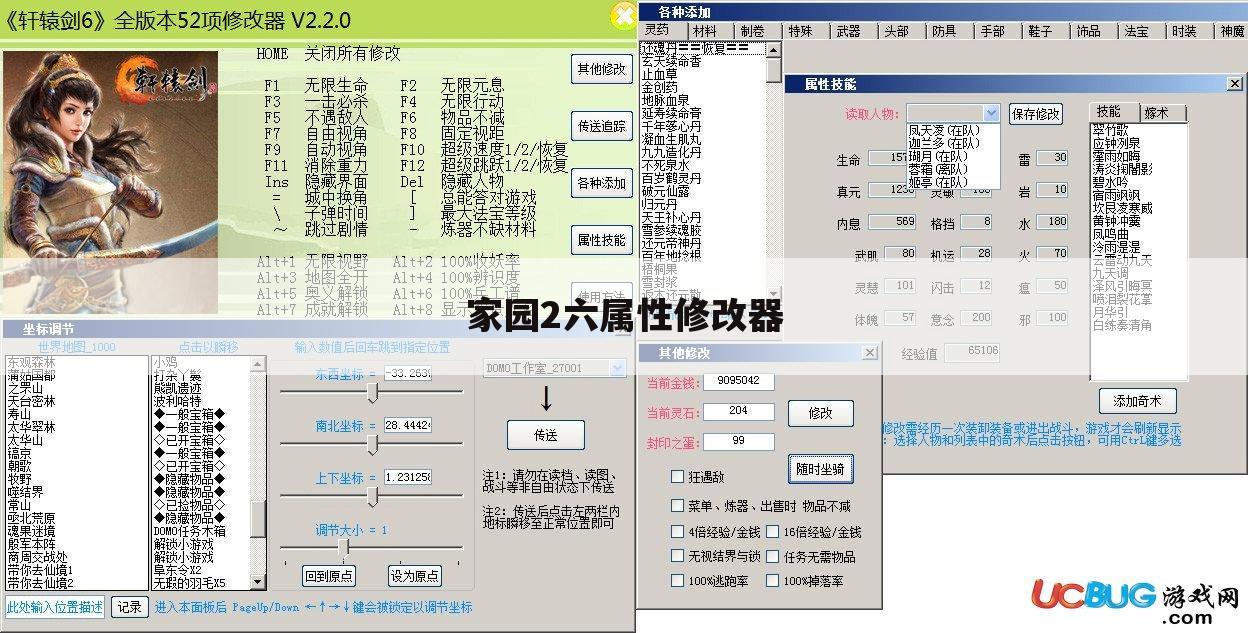Click the 传送 teleport button
The height and width of the screenshot is (633, 1248).
pyautogui.click(x=546, y=435)
